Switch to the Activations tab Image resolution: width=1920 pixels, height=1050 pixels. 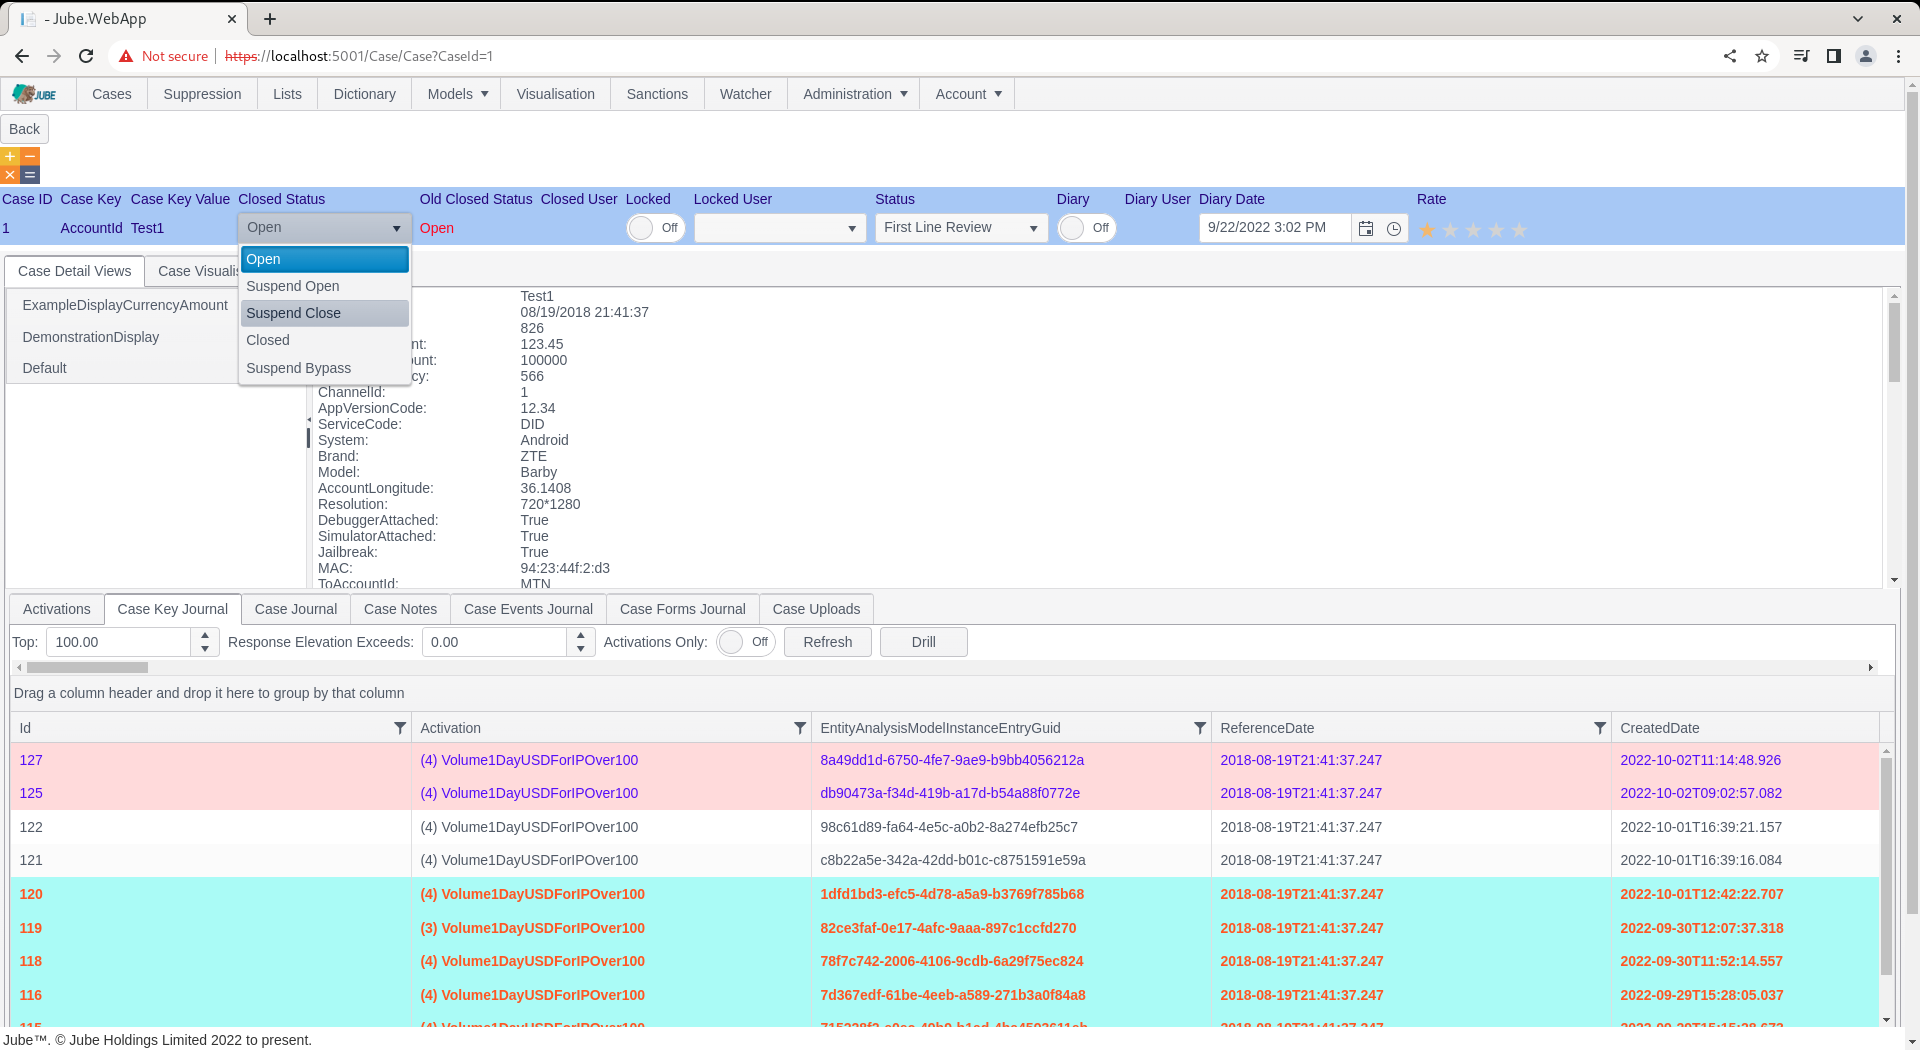pos(57,609)
